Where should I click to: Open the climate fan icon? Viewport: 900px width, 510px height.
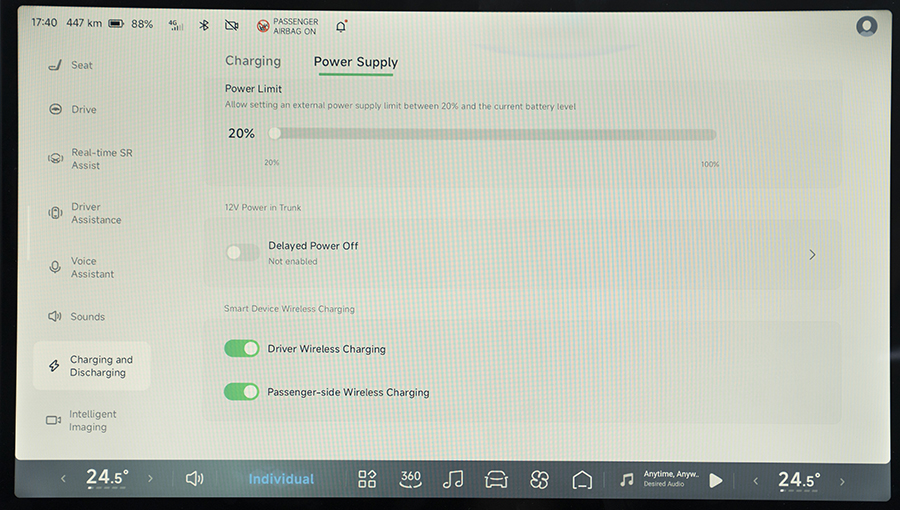[x=540, y=479]
